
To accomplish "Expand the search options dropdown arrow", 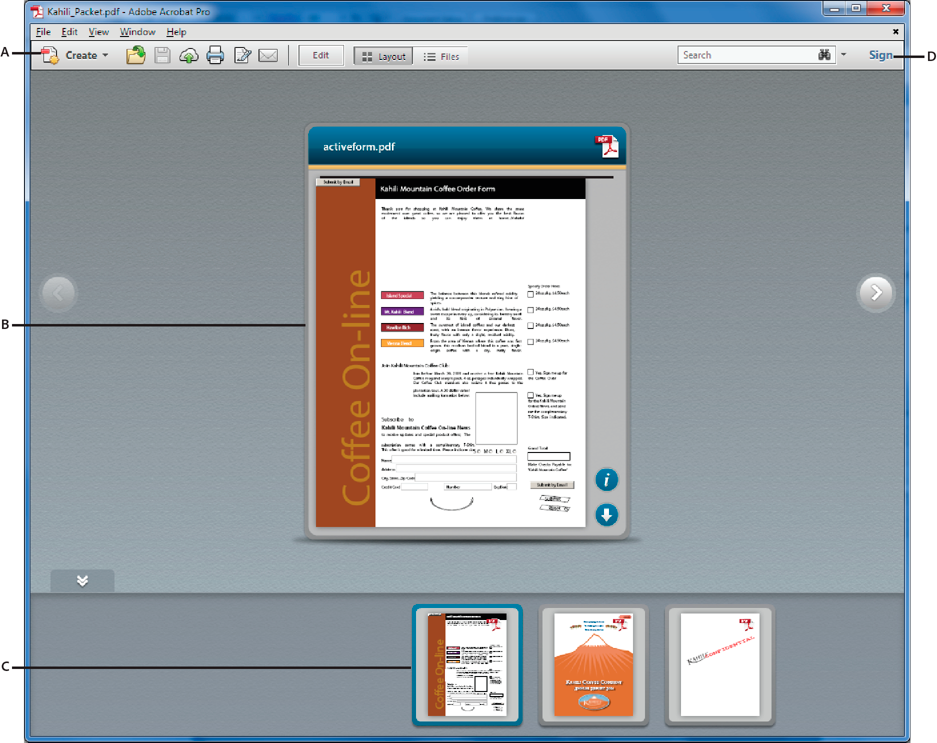I will pos(844,55).
